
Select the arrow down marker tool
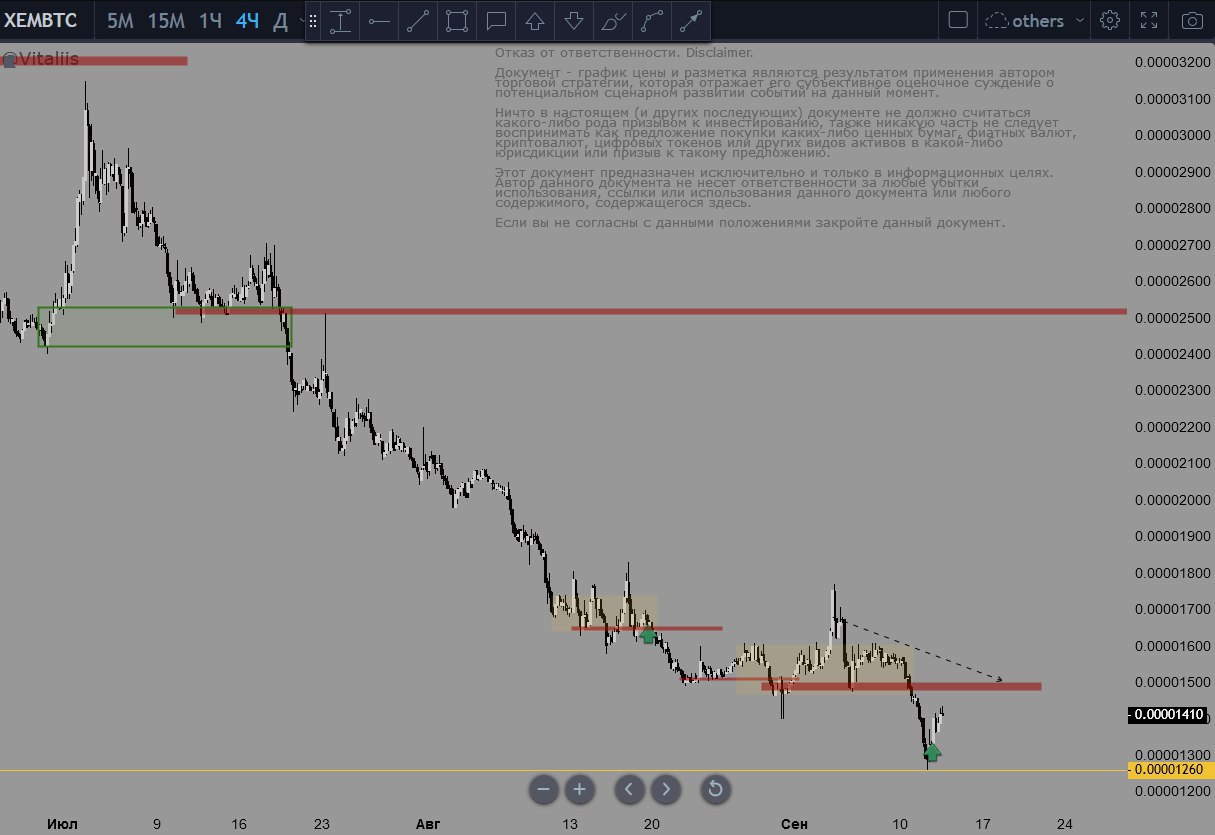(574, 20)
